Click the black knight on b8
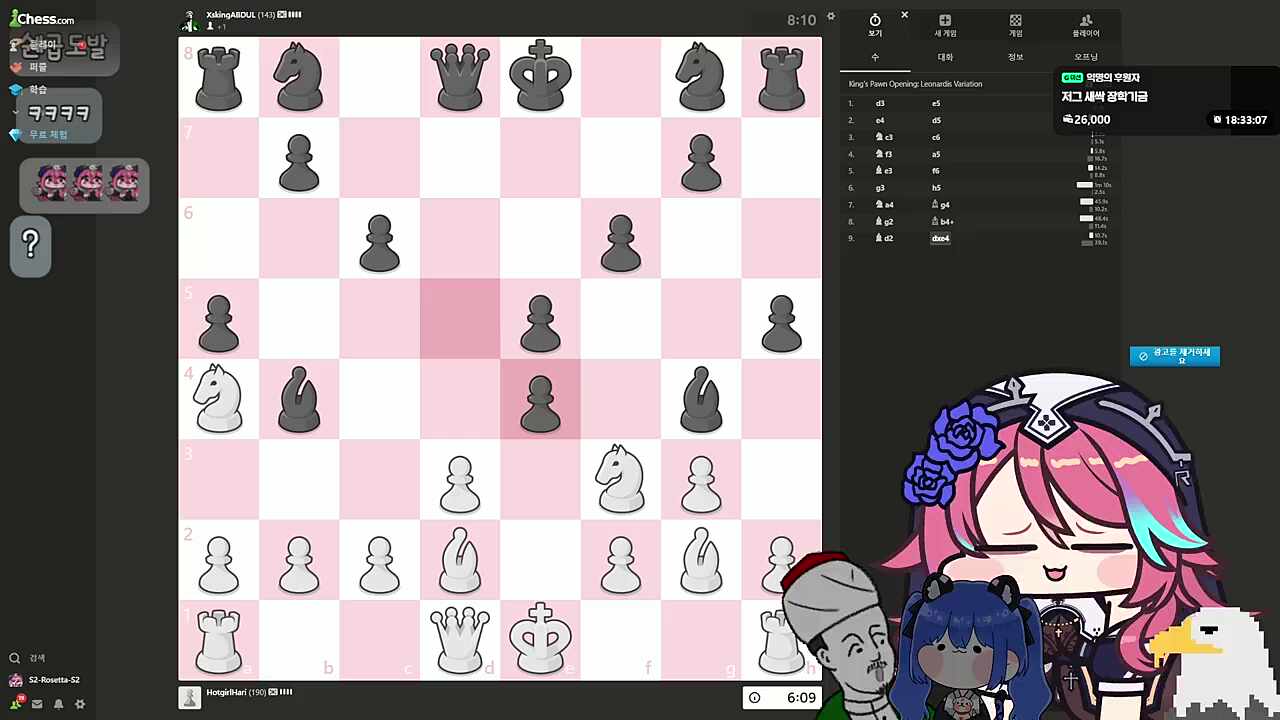The width and height of the screenshot is (1280, 720). 299,77
